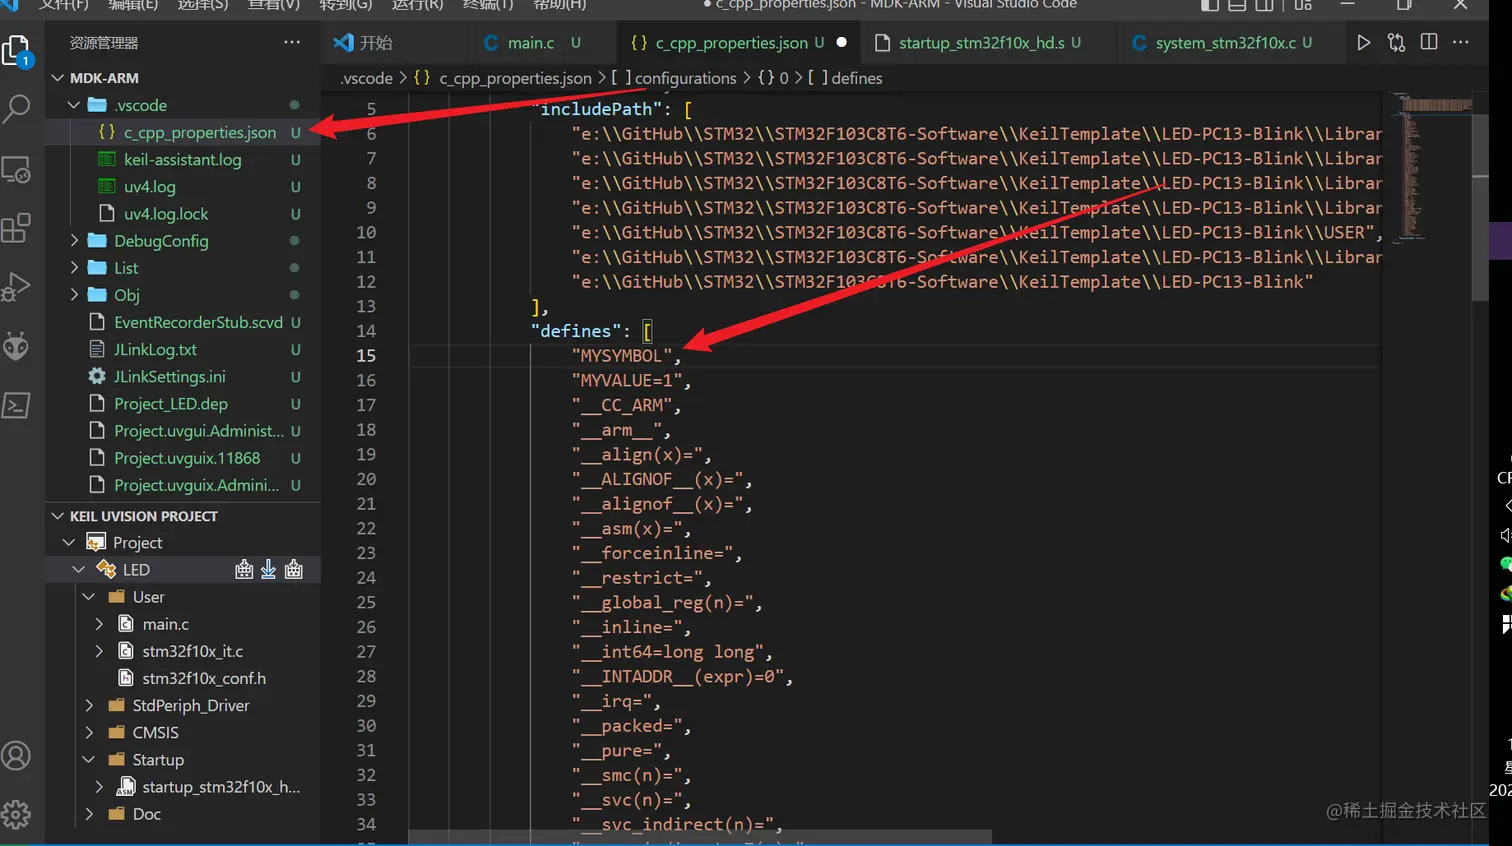Open keil-assistant.log file
This screenshot has height=846, width=1512.
pos(183,159)
